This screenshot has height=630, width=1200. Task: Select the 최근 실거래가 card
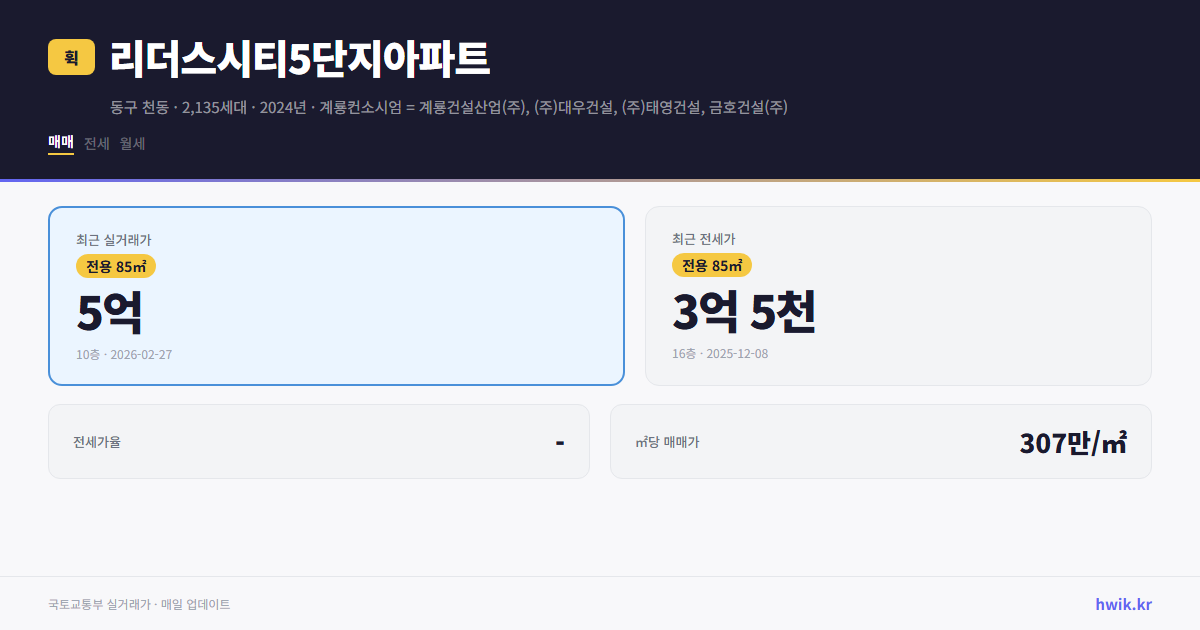335,295
